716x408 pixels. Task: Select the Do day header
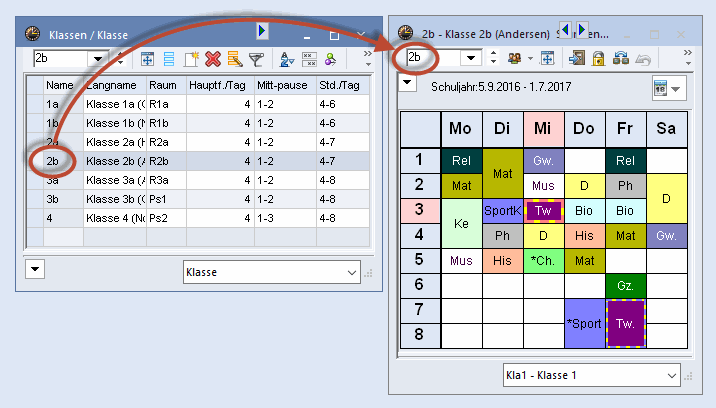584,129
